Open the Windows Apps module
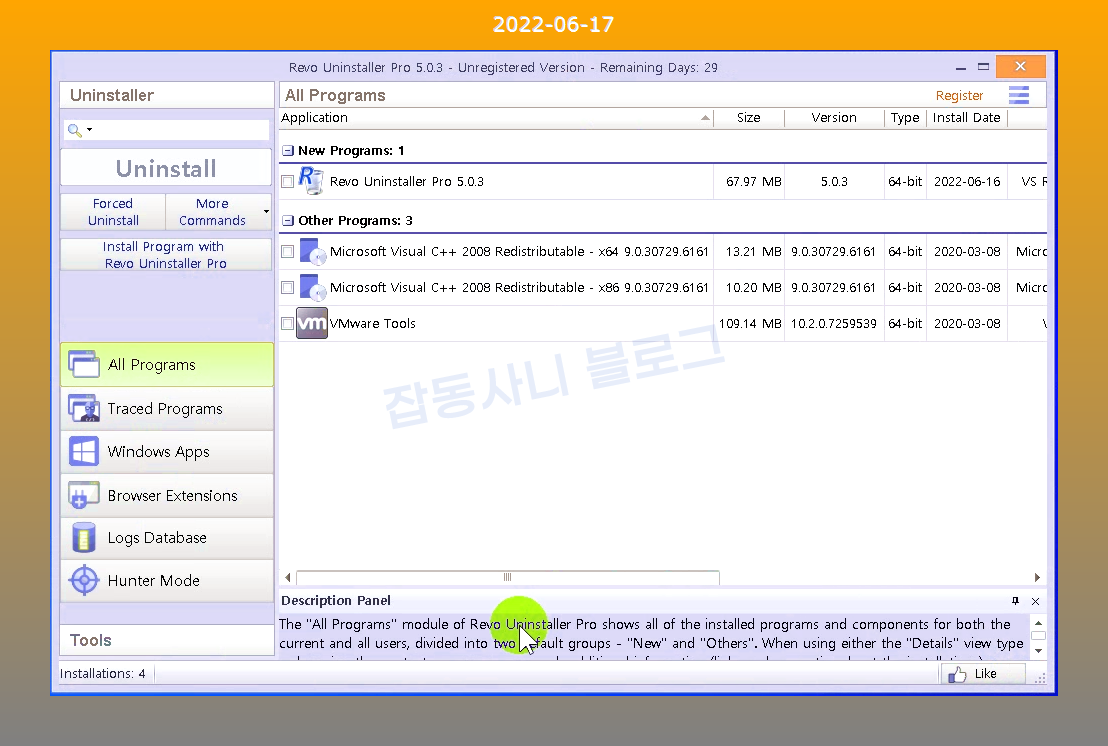This screenshot has width=1108, height=746. 167,451
